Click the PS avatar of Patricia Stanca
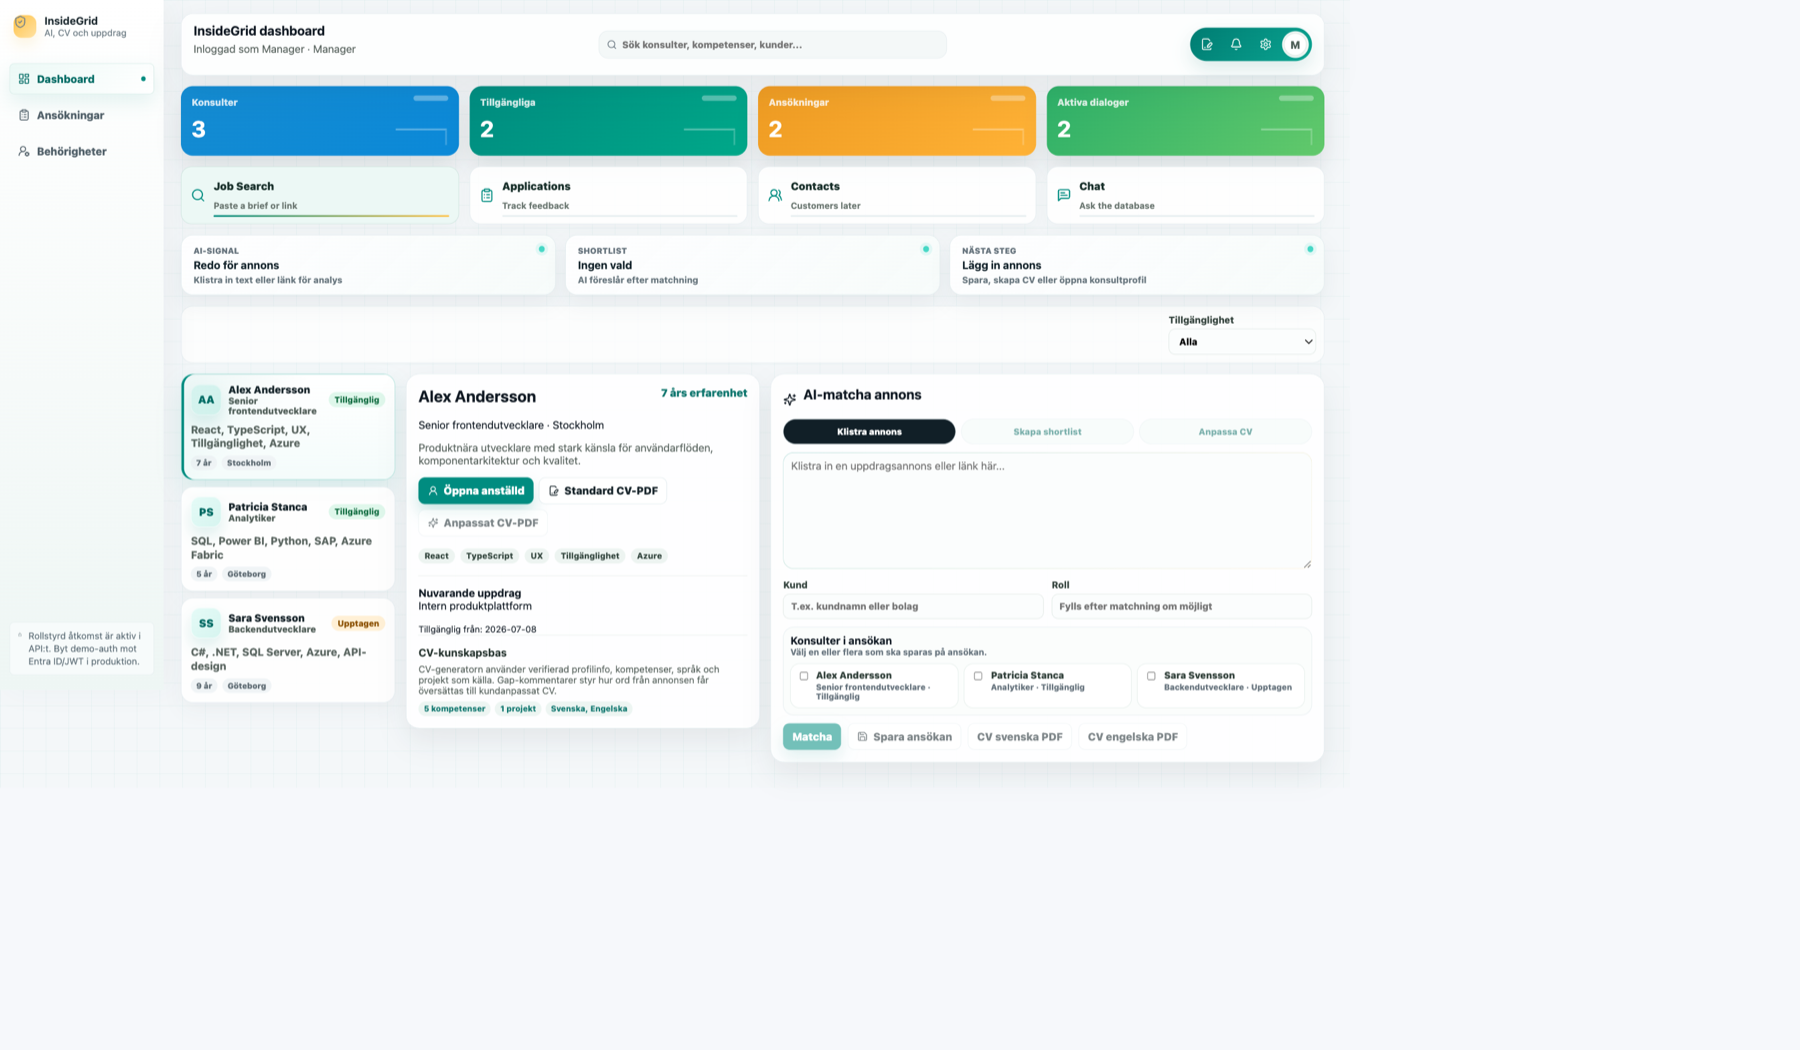 click(206, 512)
